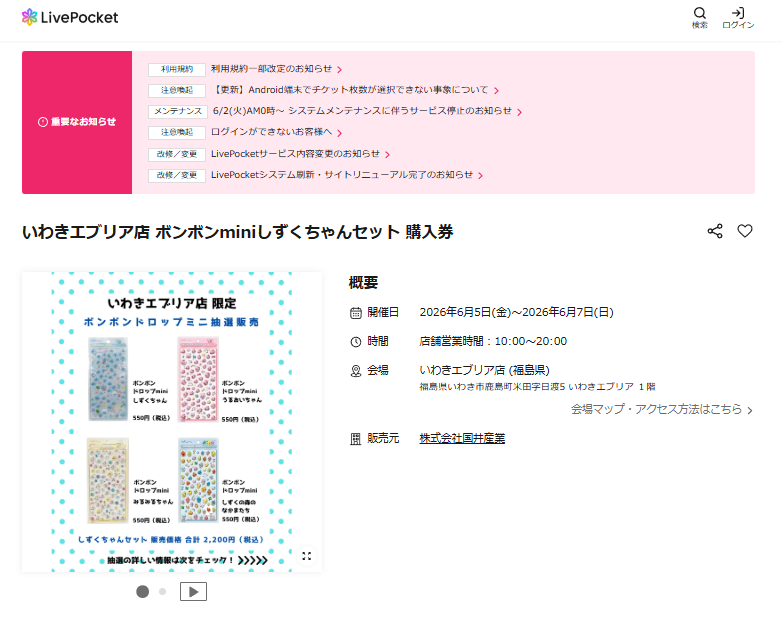Click the event title 購入券 heading

(x=237, y=232)
